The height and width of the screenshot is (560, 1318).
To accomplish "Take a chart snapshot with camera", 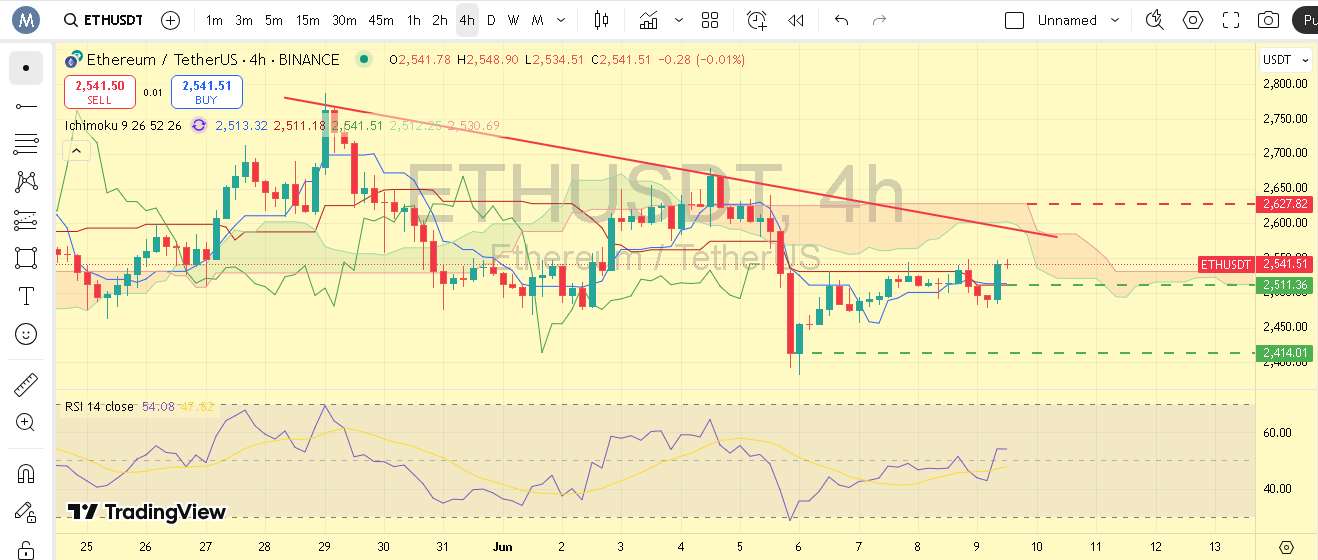I will click(x=1268, y=20).
